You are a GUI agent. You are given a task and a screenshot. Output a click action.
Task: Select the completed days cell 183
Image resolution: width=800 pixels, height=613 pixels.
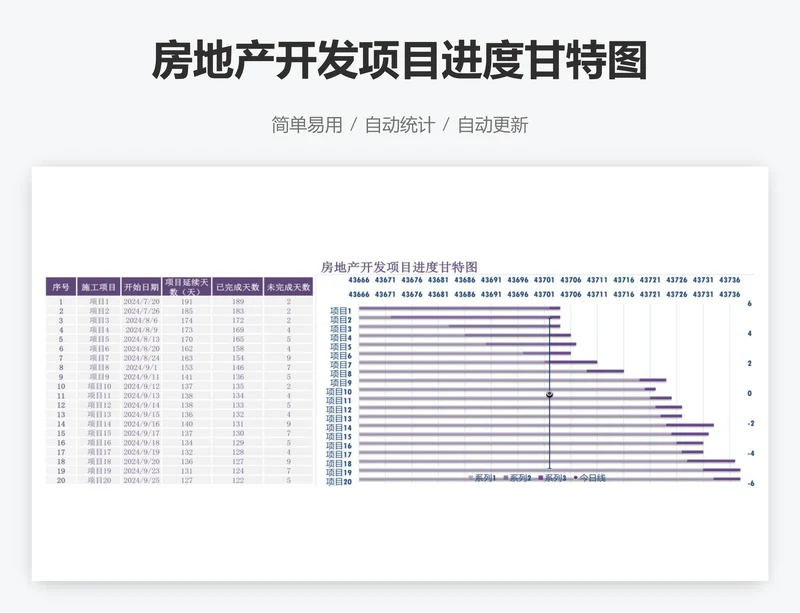point(238,311)
